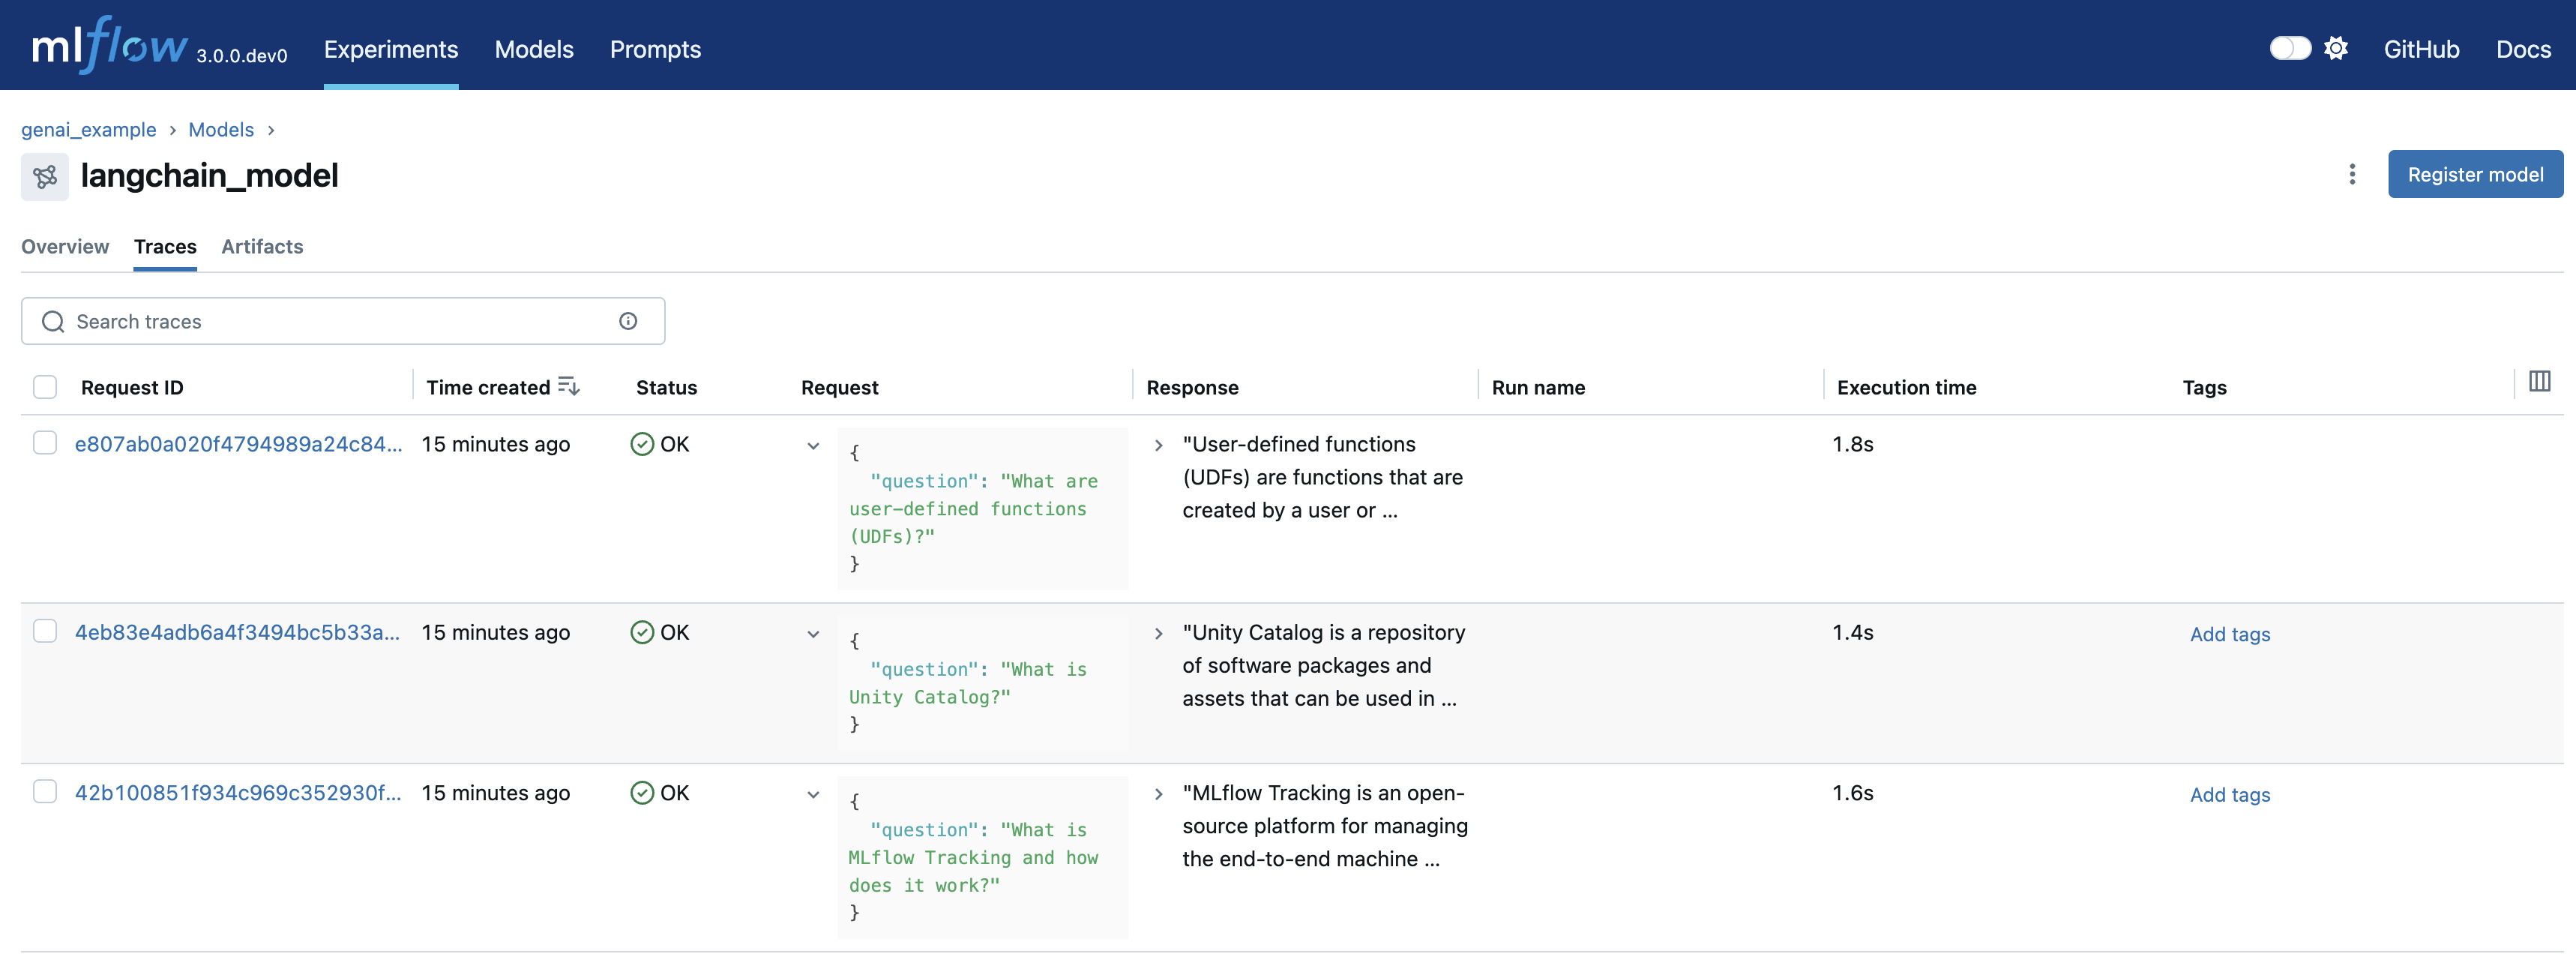Expand the Unity Catalog request JSON
The image size is (2576, 972).
pyautogui.click(x=813, y=634)
